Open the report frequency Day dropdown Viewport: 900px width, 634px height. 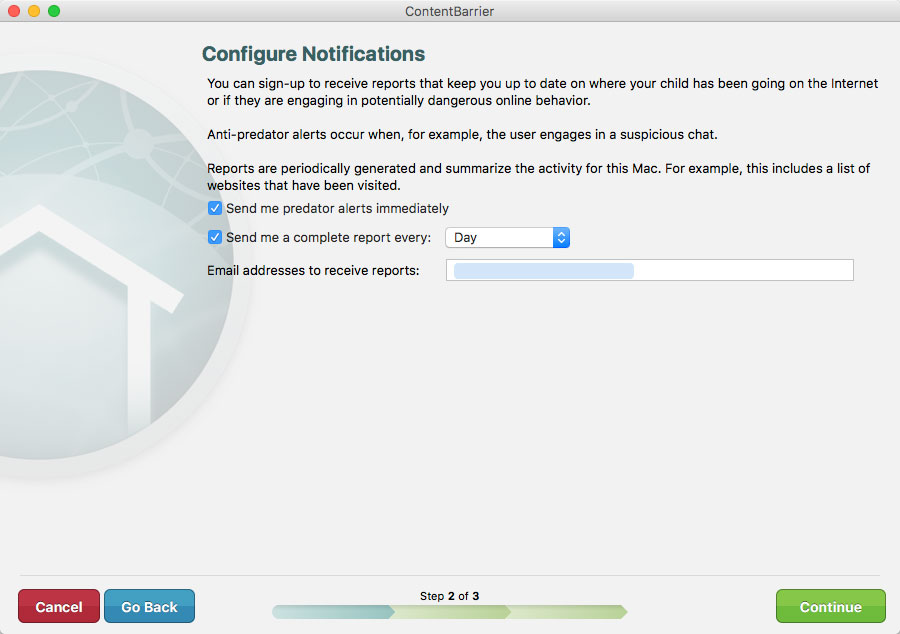pos(507,238)
